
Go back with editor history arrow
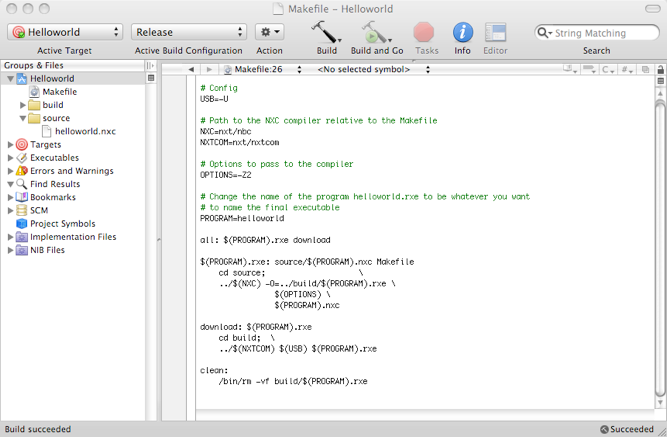[191, 69]
